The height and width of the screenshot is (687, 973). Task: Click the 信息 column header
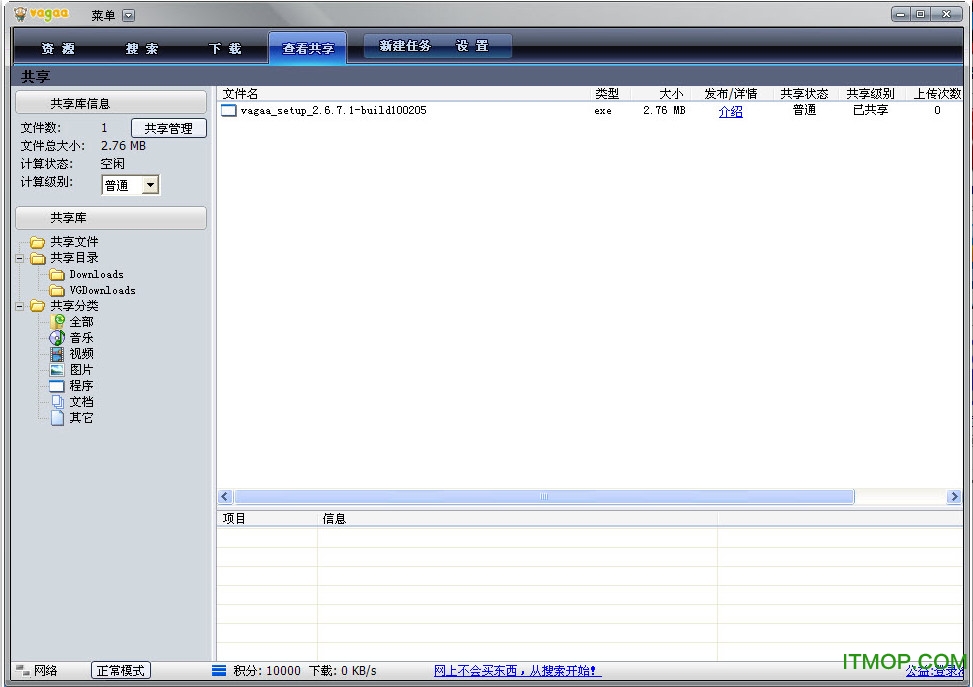[x=517, y=519]
